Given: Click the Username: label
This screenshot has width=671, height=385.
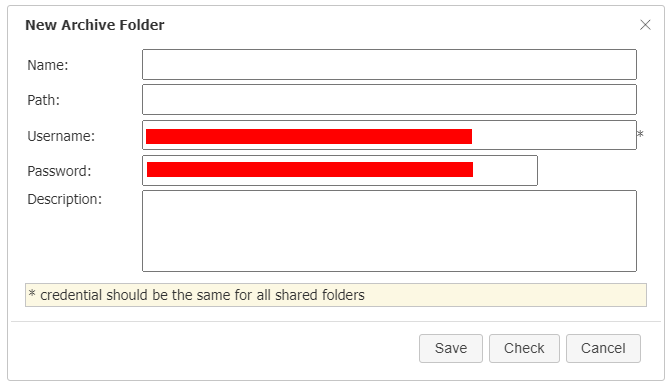Looking at the screenshot, I should click(61, 136).
